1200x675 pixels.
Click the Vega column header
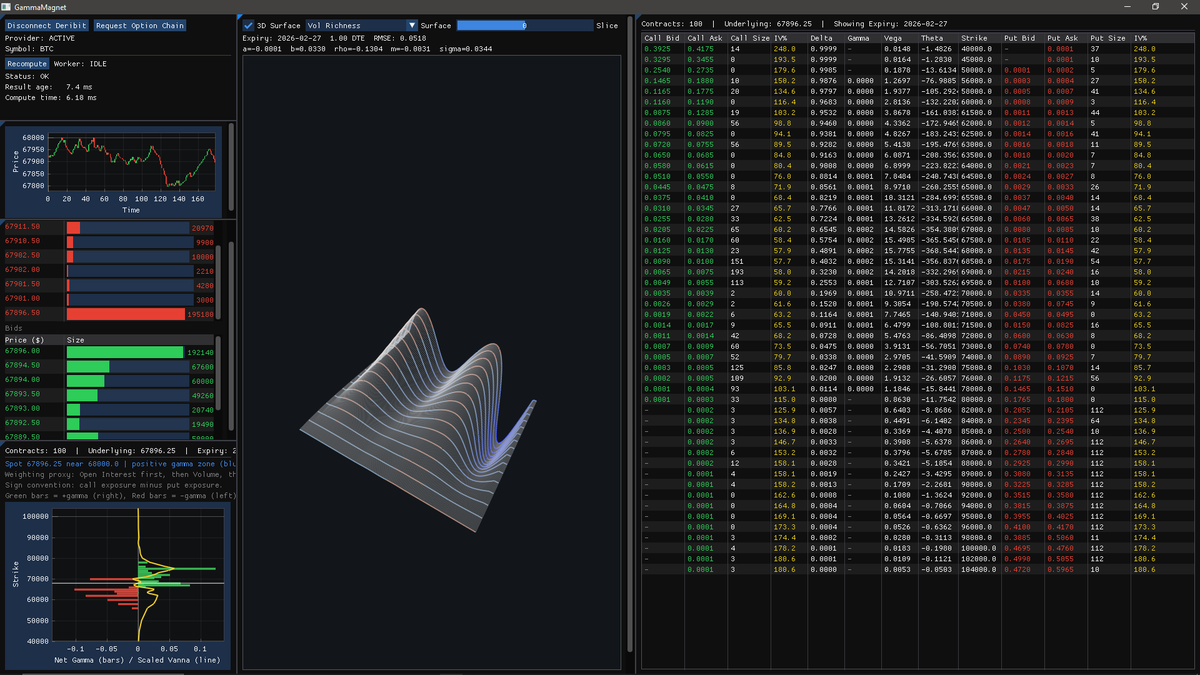pos(901,37)
